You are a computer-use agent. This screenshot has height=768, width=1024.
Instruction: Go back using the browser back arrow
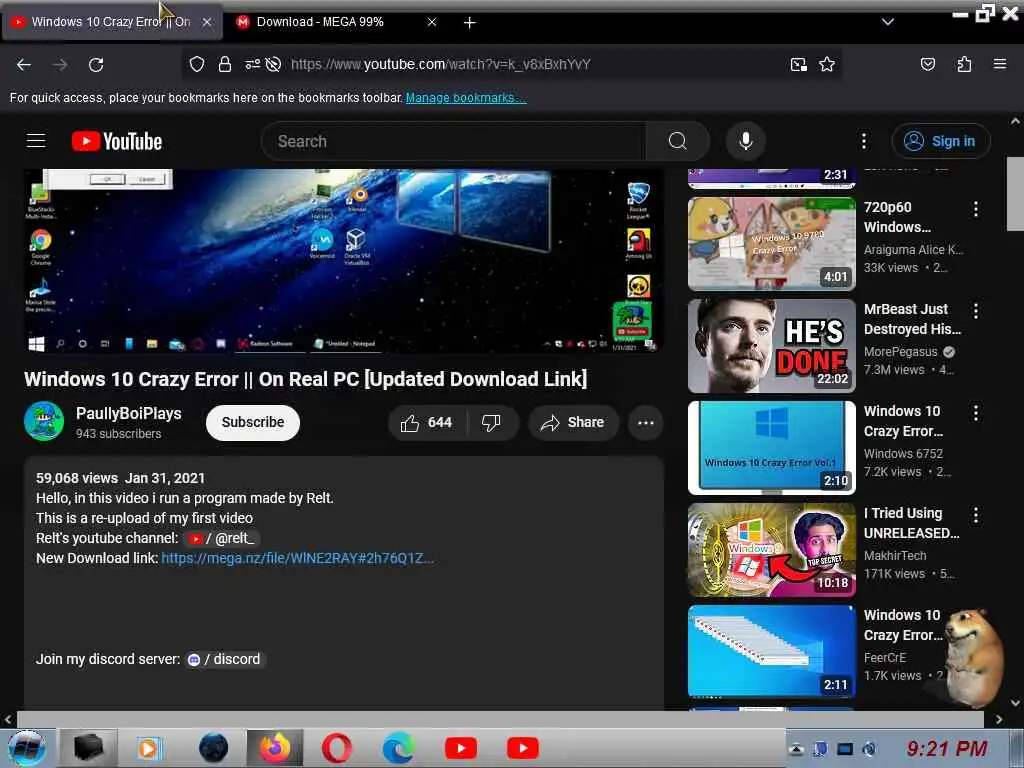[x=24, y=65]
